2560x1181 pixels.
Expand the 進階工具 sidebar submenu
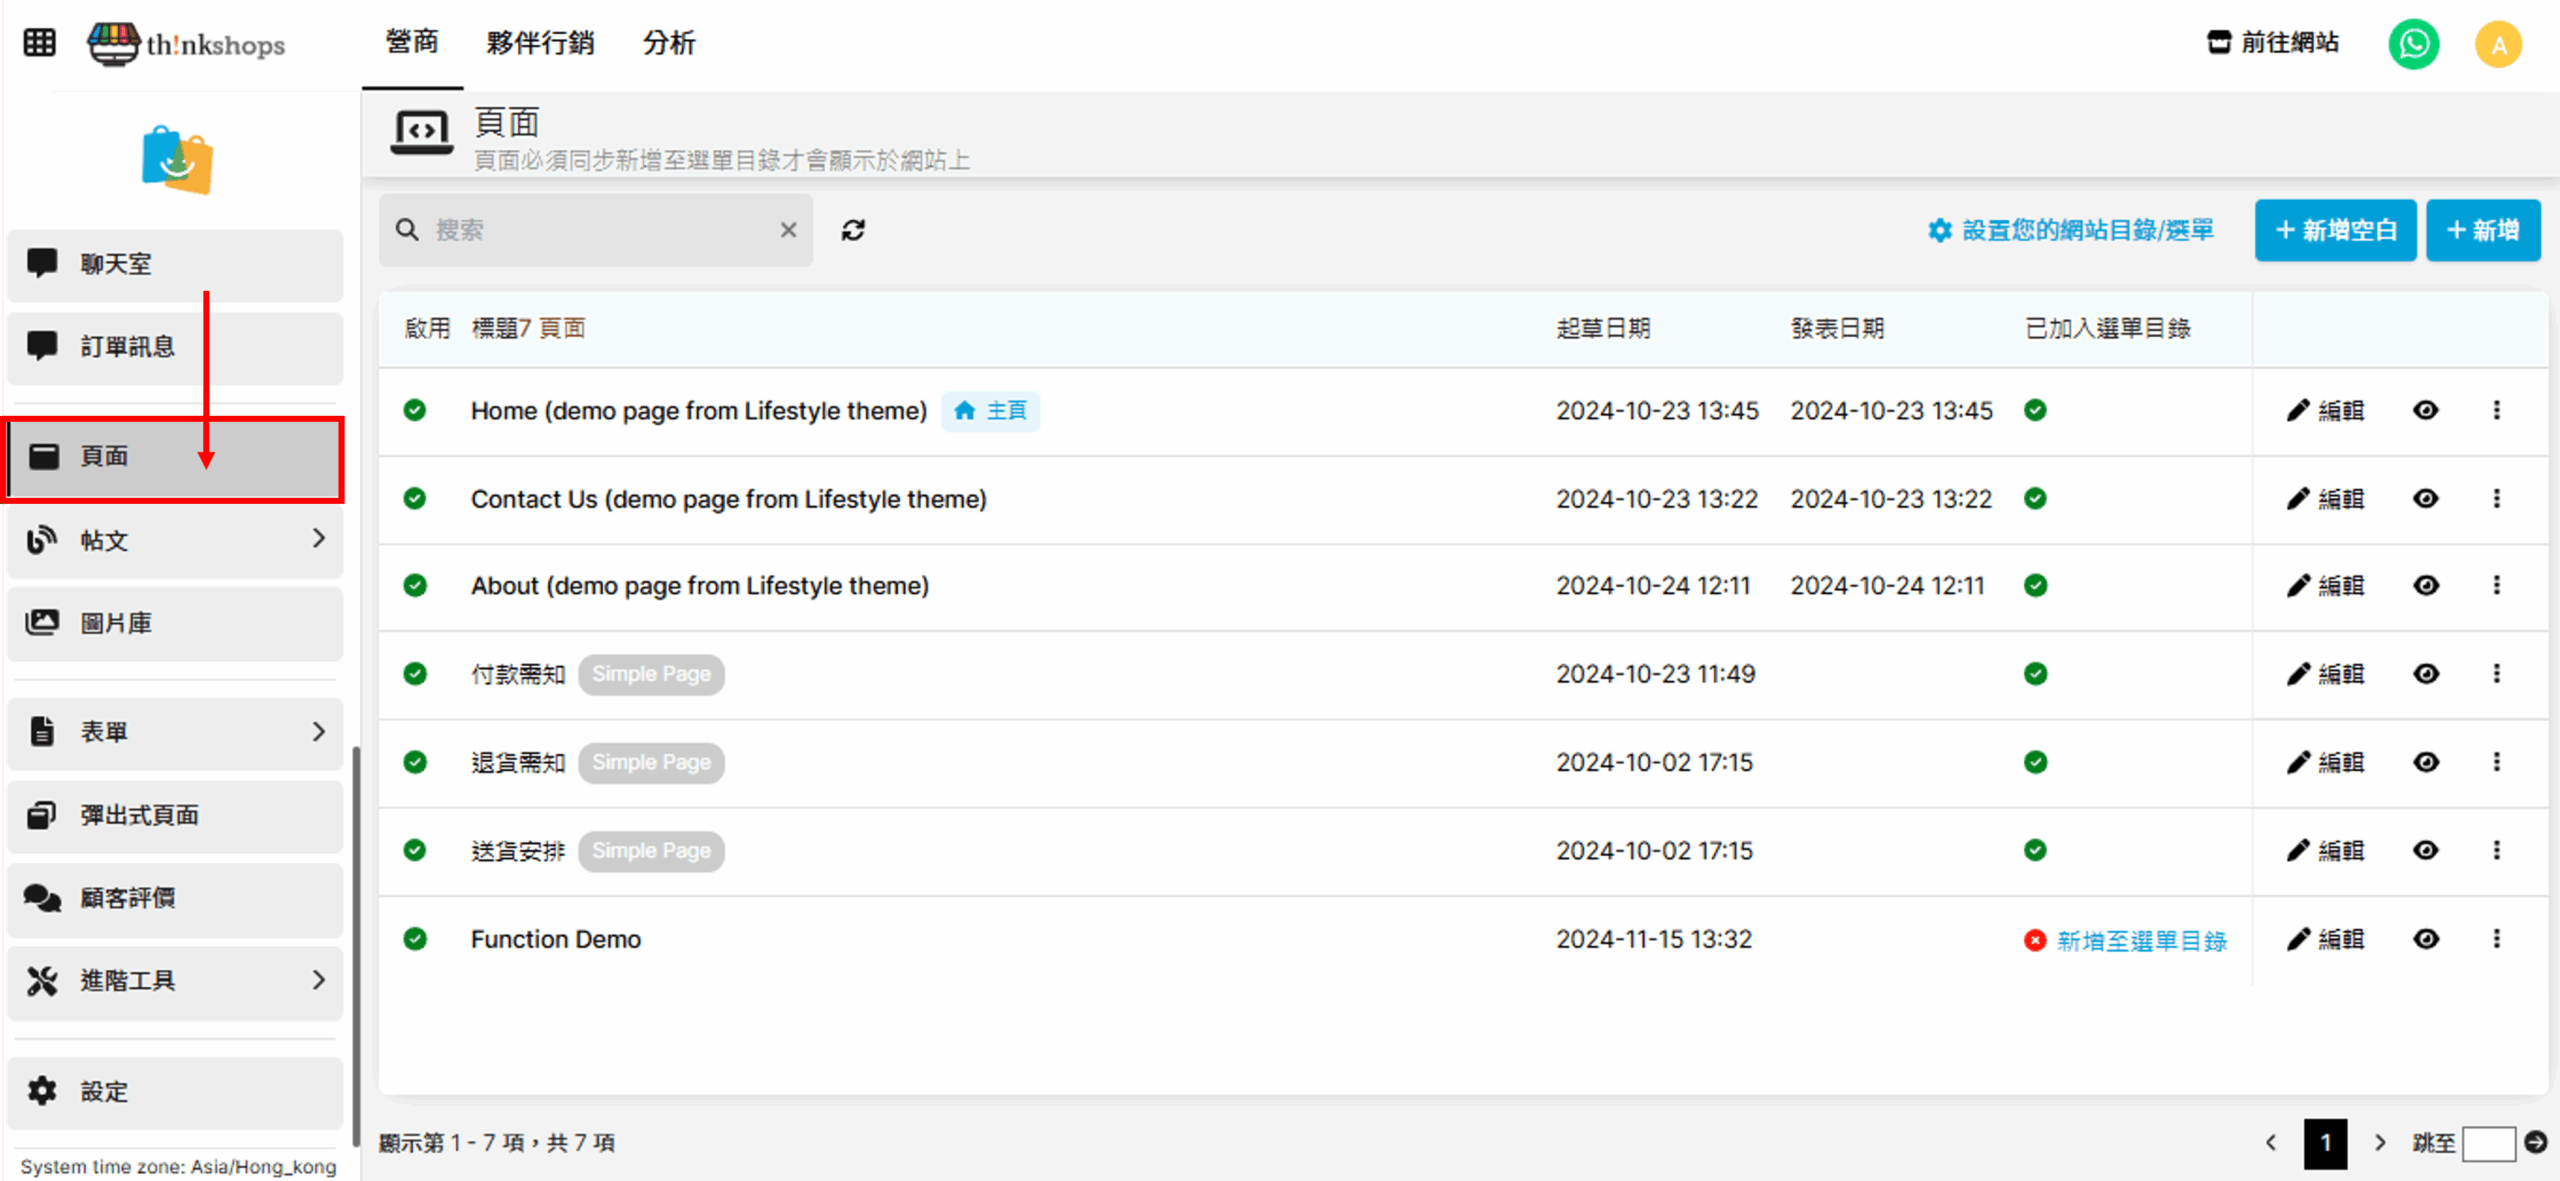tap(318, 980)
